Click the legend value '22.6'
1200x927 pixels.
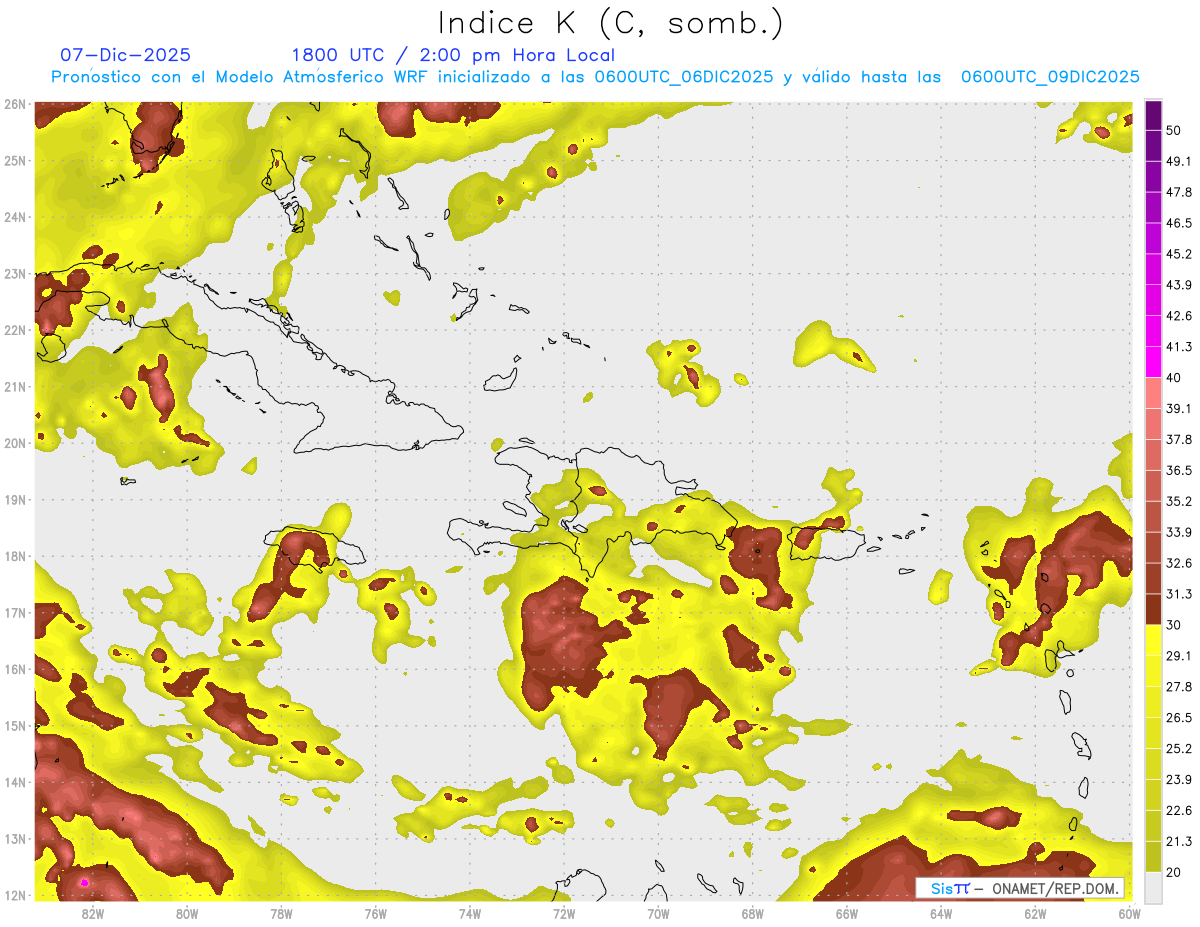click(1179, 811)
